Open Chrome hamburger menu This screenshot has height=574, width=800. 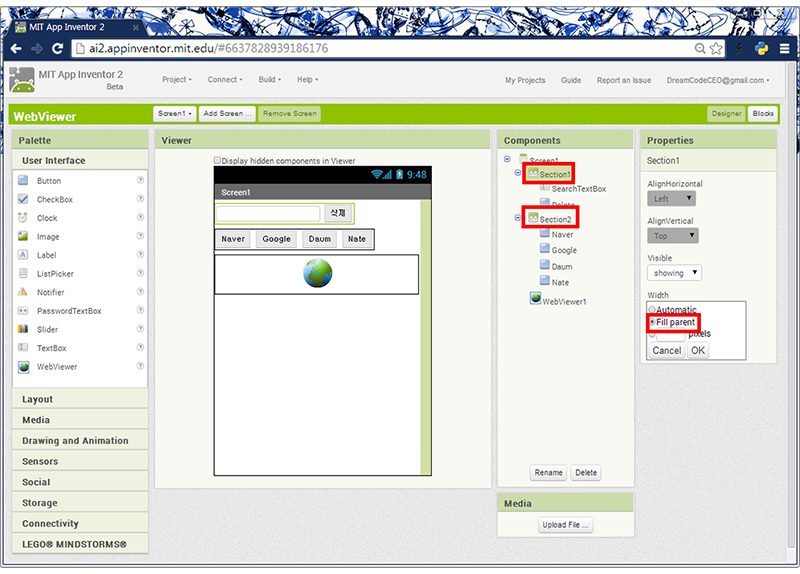(x=785, y=48)
